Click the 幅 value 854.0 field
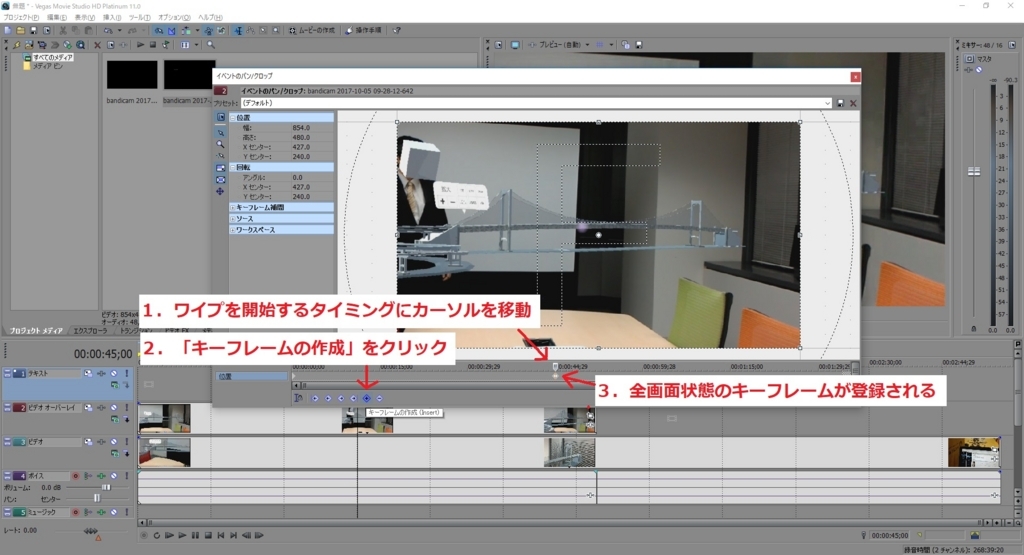1024x555 pixels. [x=312, y=128]
